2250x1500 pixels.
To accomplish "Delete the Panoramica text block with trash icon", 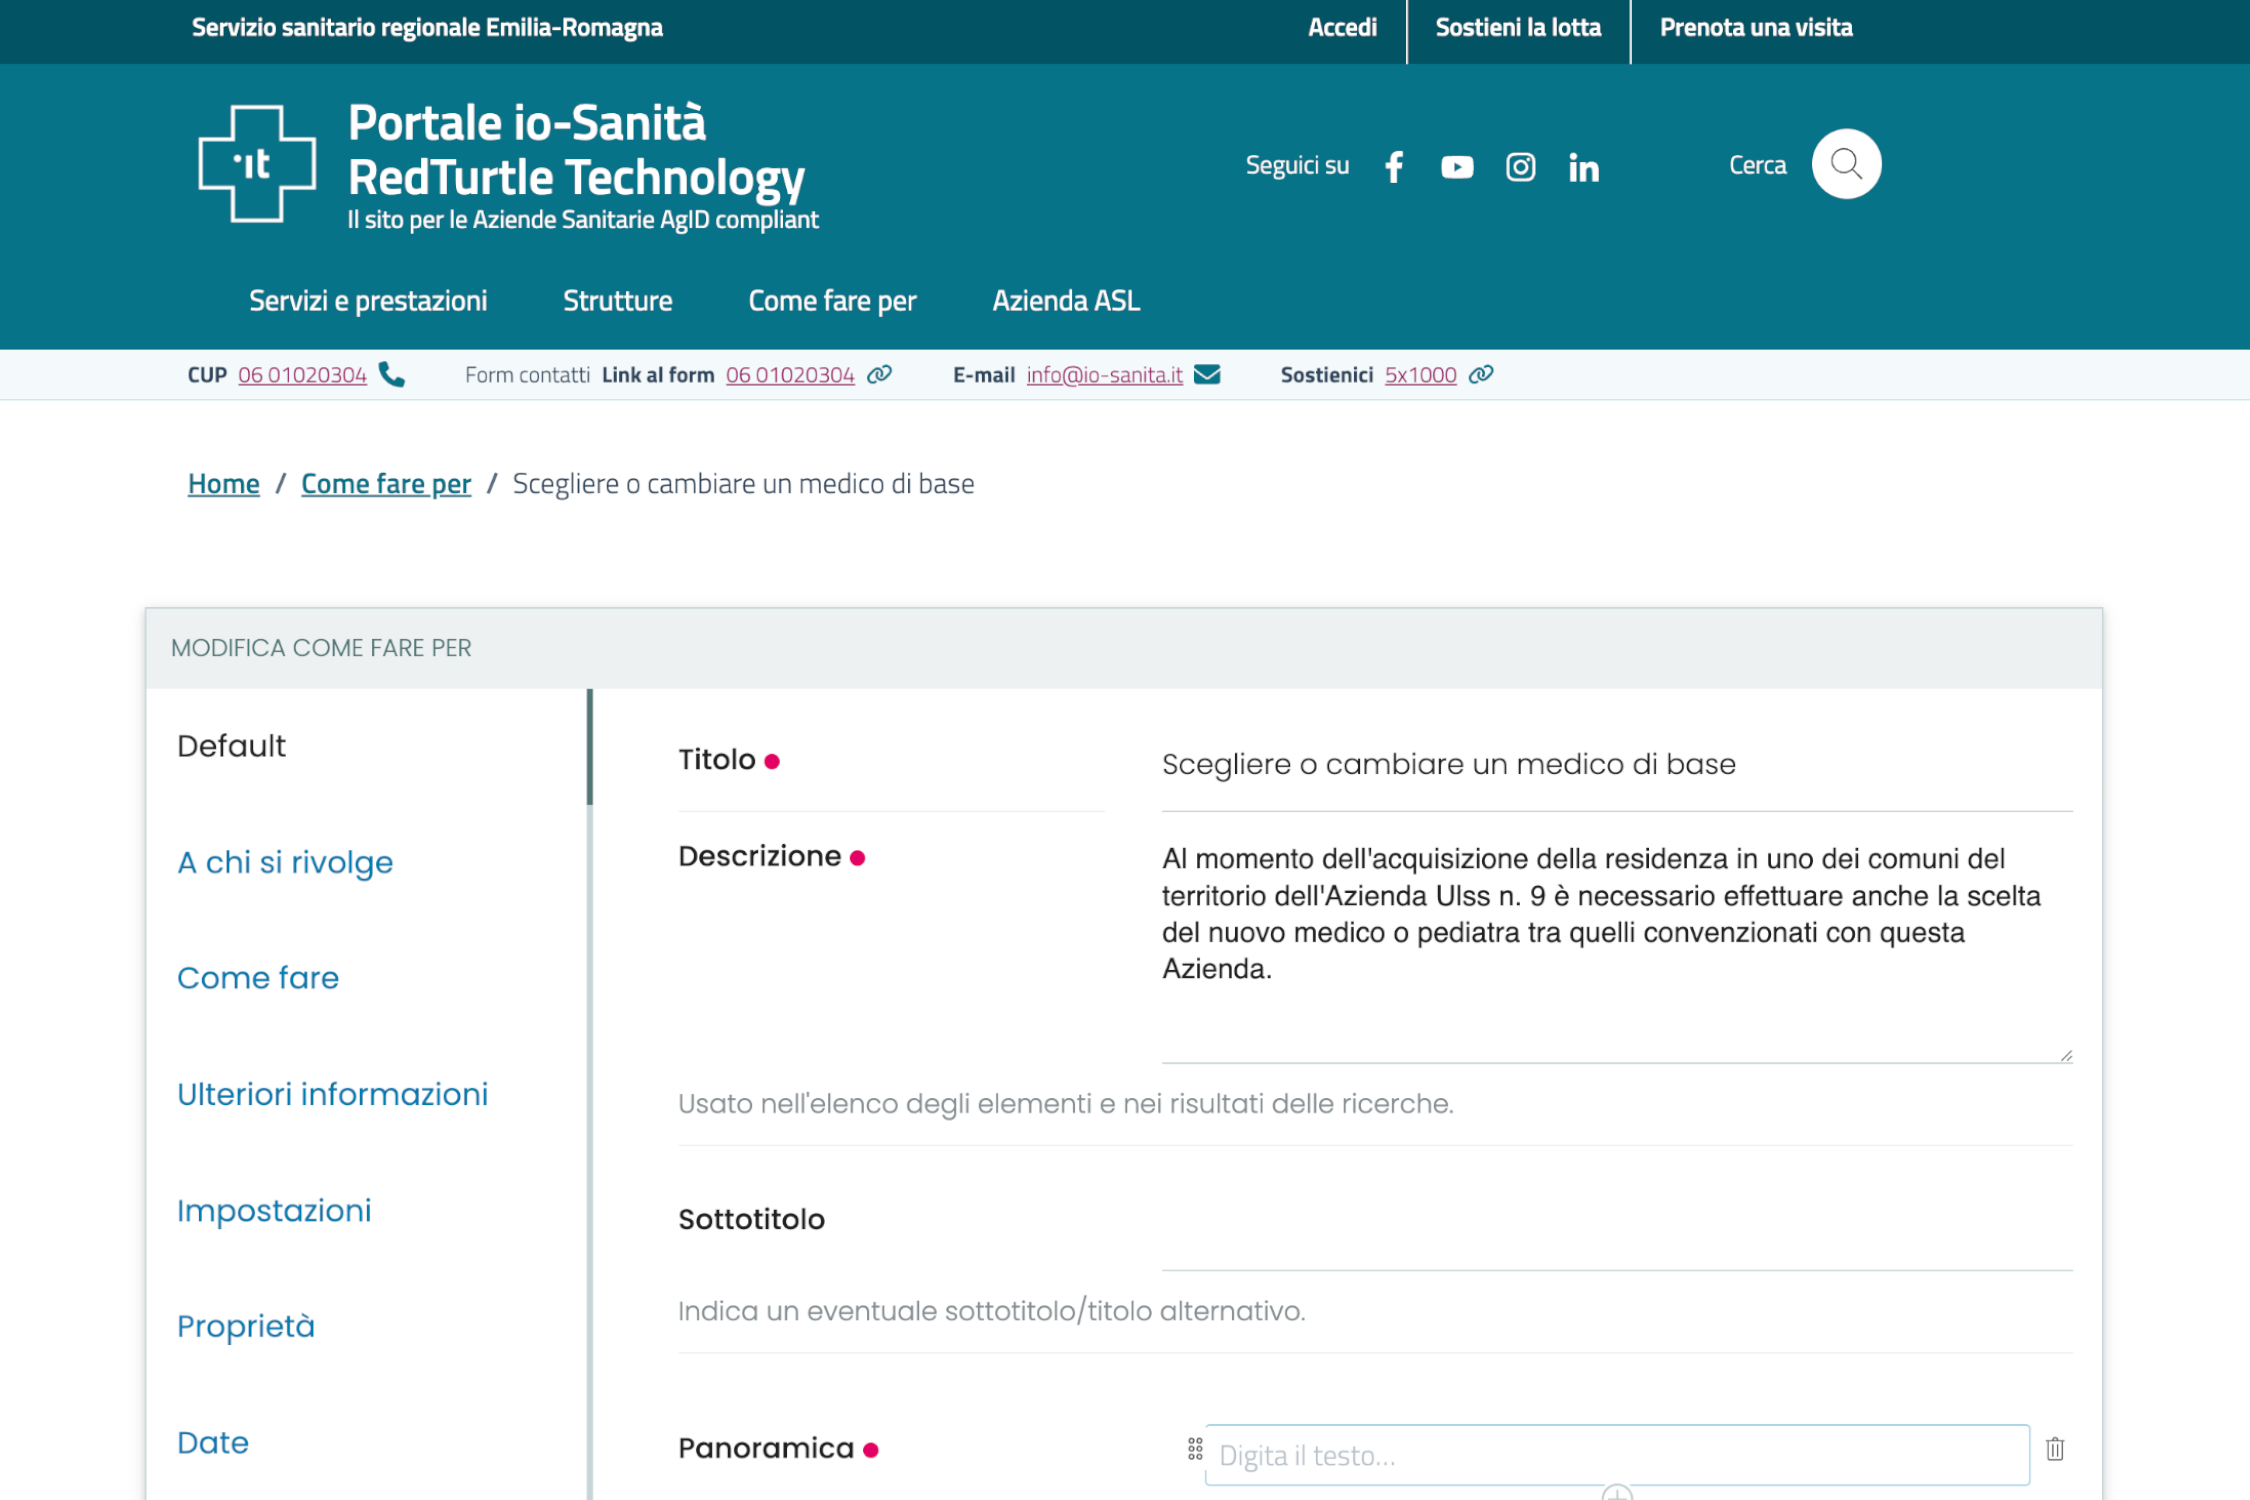I will (x=2054, y=1448).
